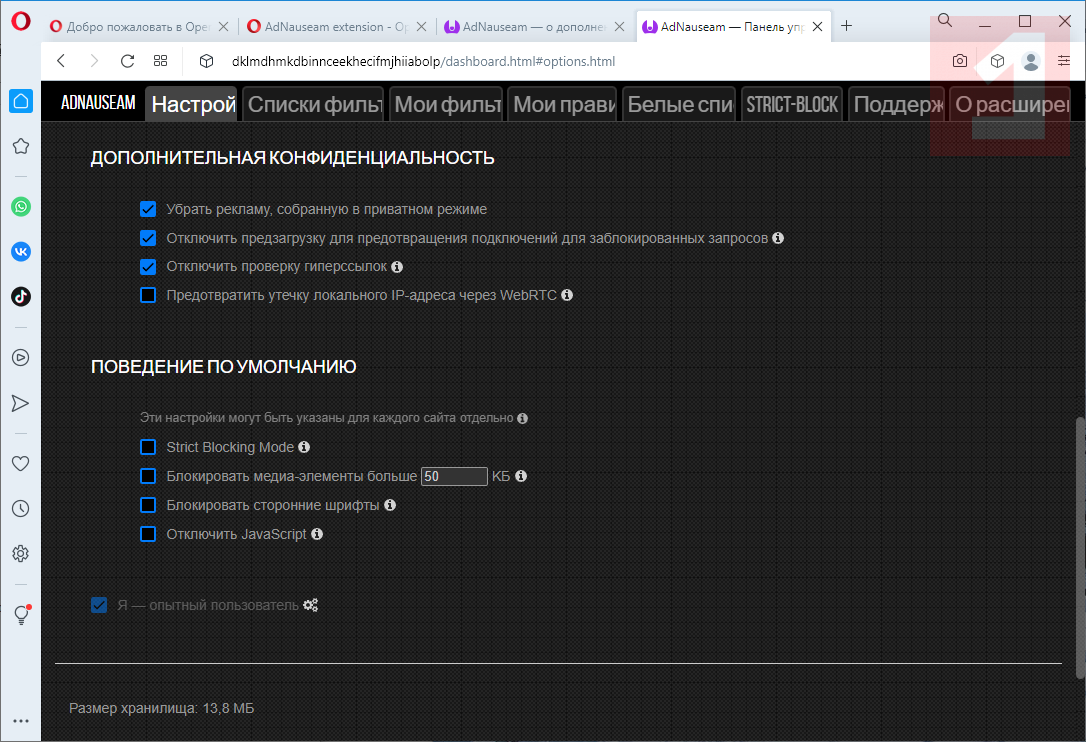
Task: Open the three-dots sidebar setup menu
Action: tap(21, 721)
